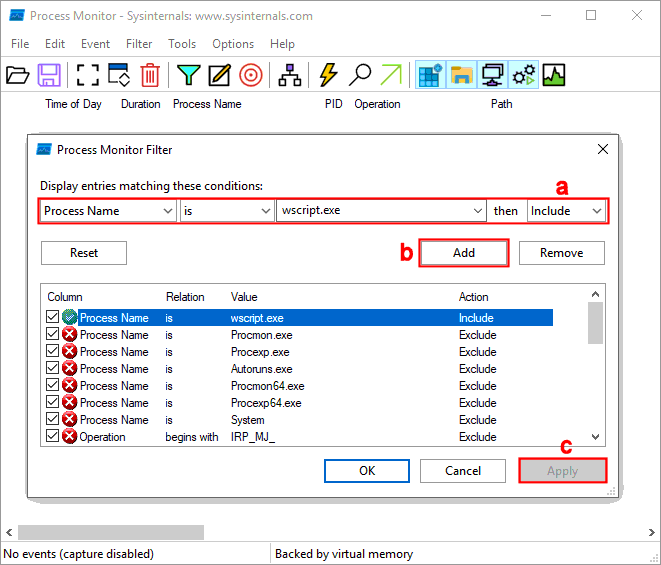Open the Process Name column dropdown
The height and width of the screenshot is (565, 661).
(x=108, y=211)
